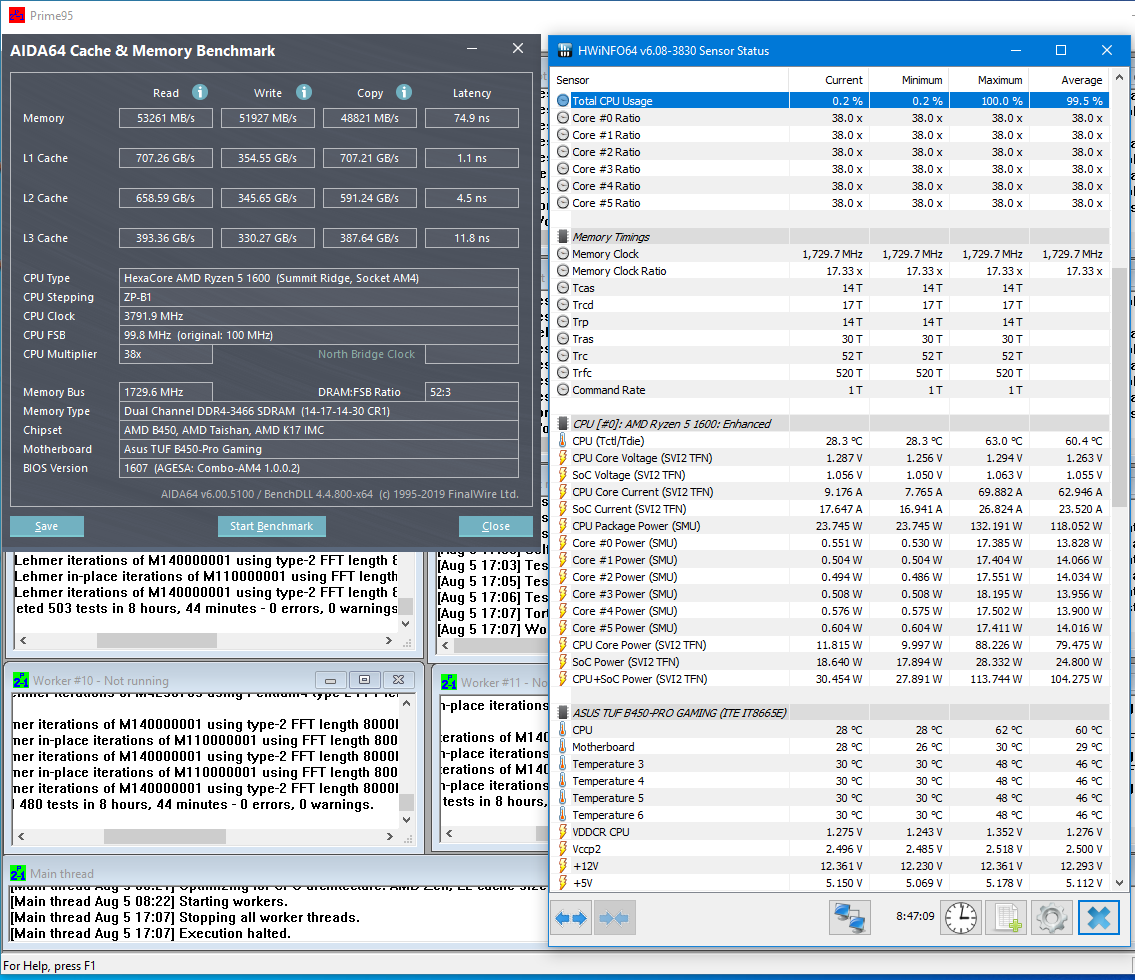Minimize Worker #10 window

point(331,680)
